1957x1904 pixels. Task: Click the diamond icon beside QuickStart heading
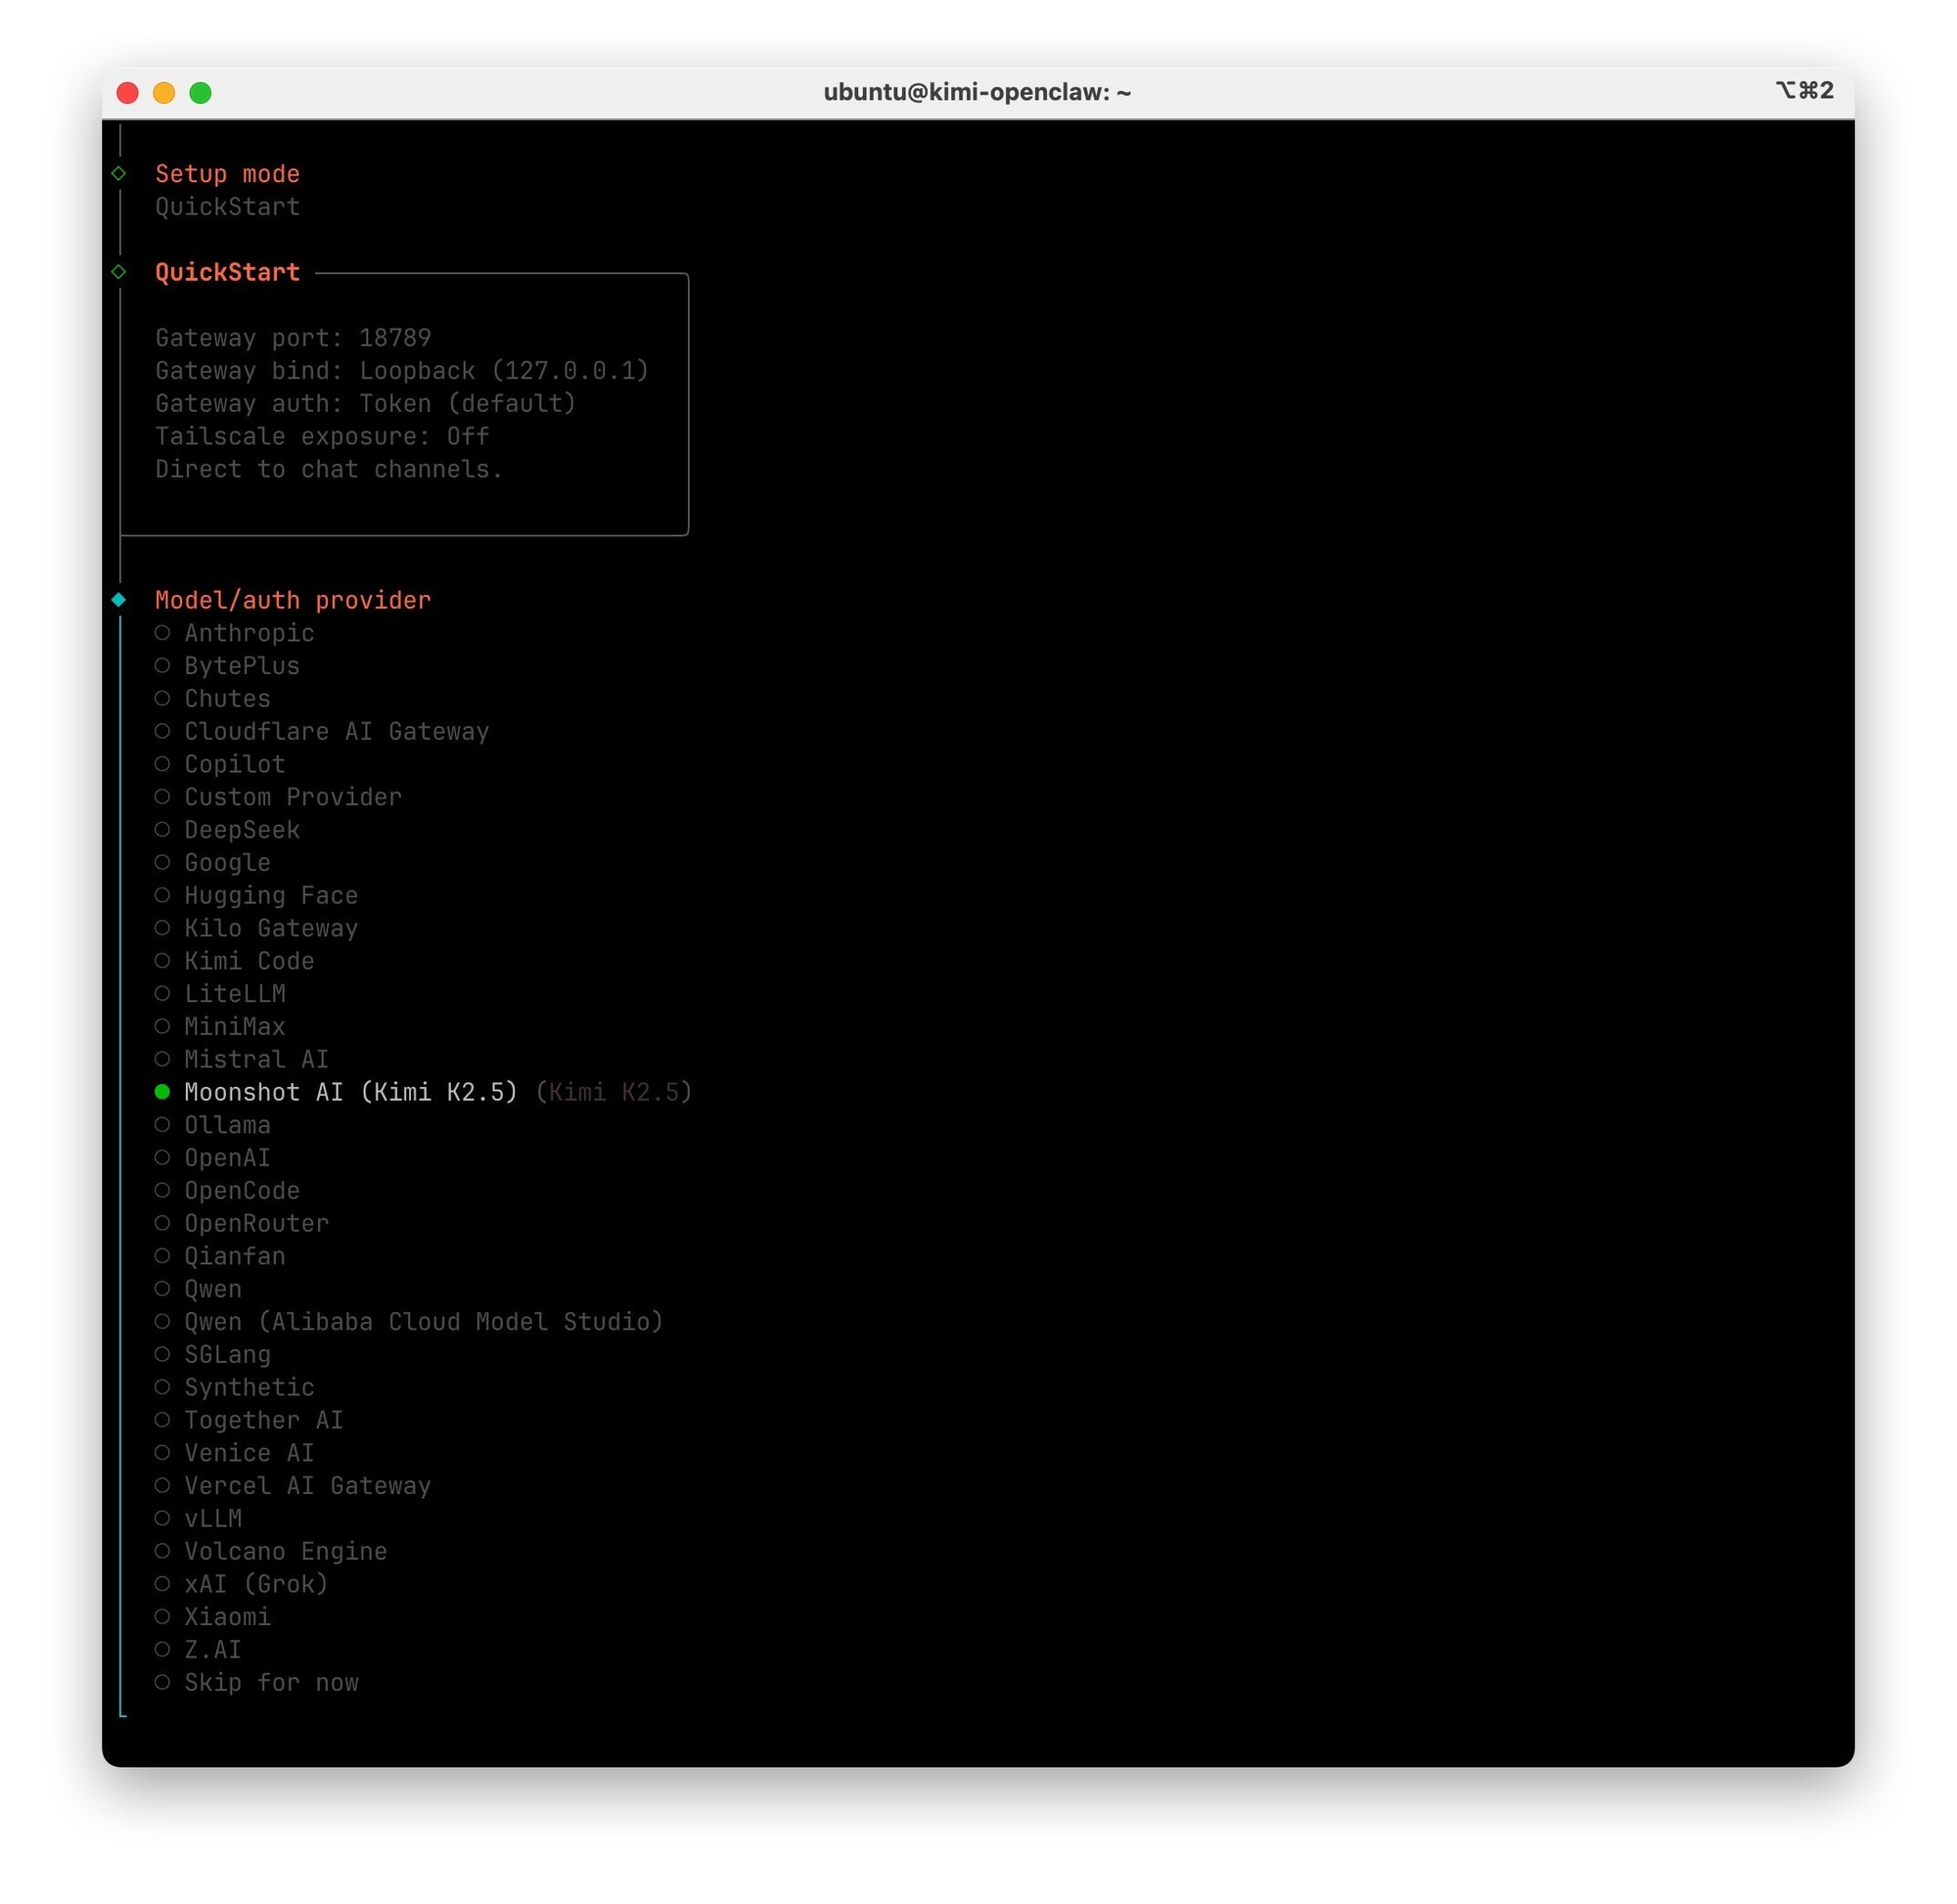[x=119, y=272]
